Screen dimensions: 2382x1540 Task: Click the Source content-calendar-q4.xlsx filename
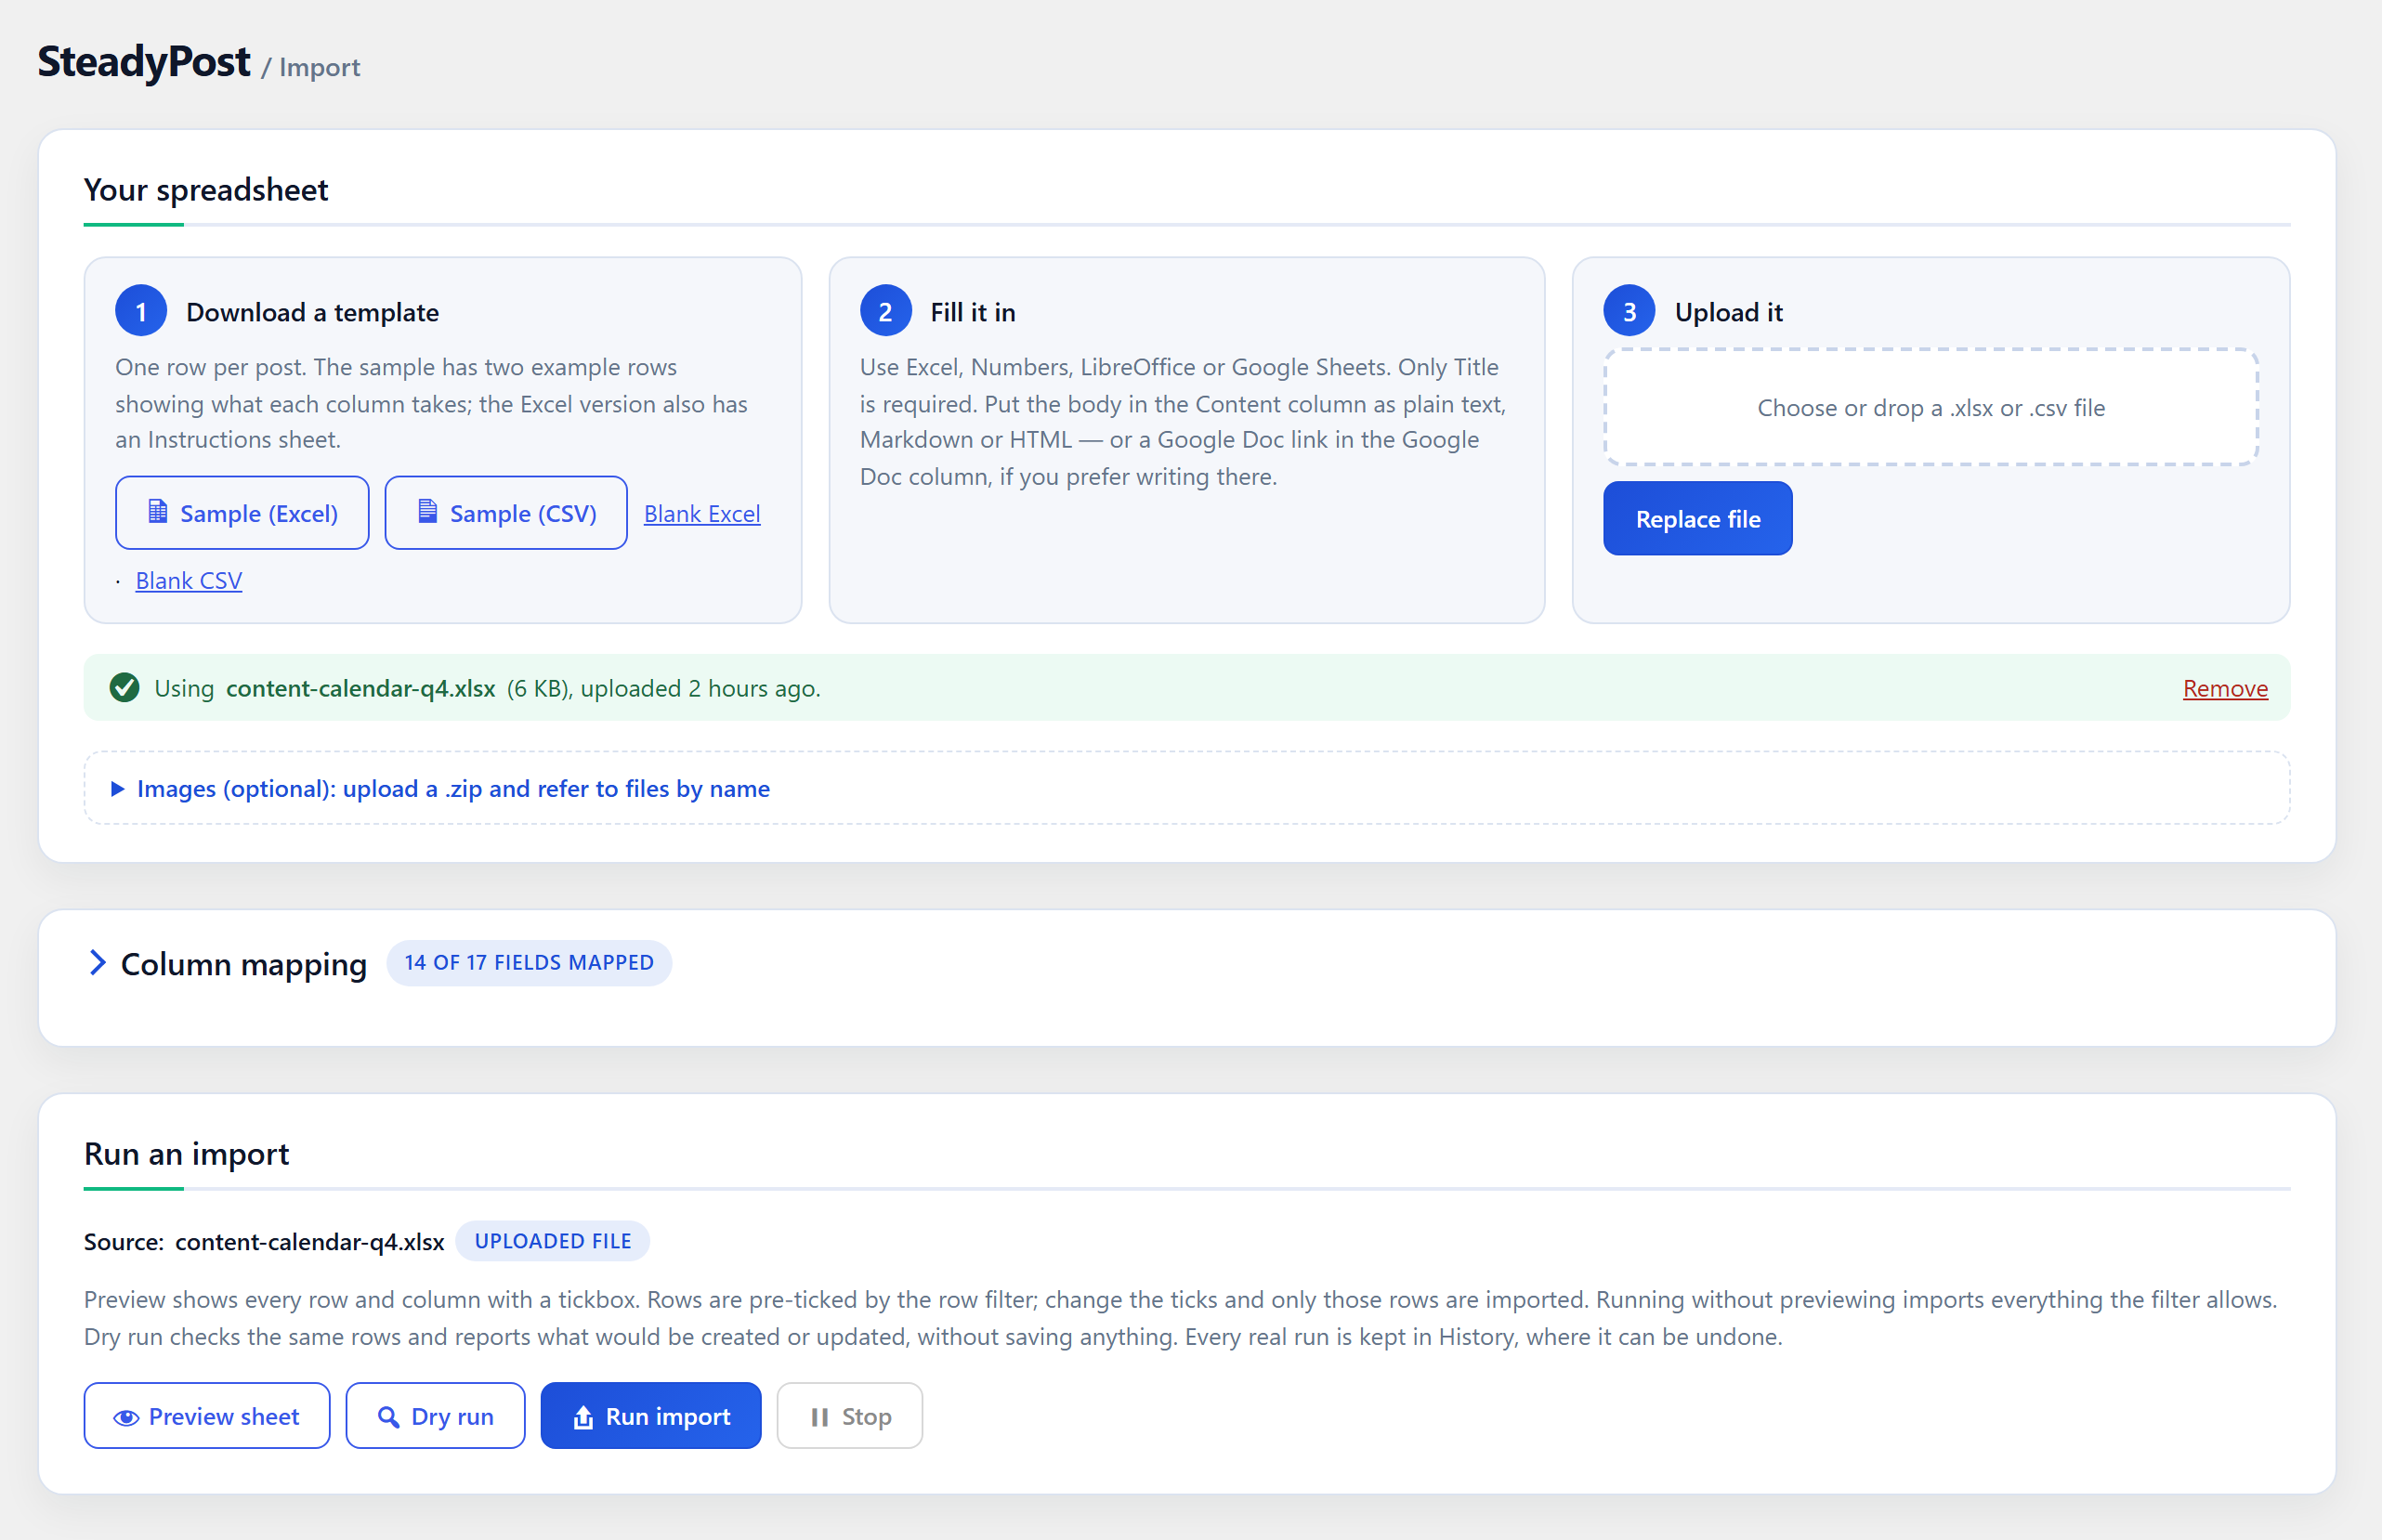(309, 1242)
